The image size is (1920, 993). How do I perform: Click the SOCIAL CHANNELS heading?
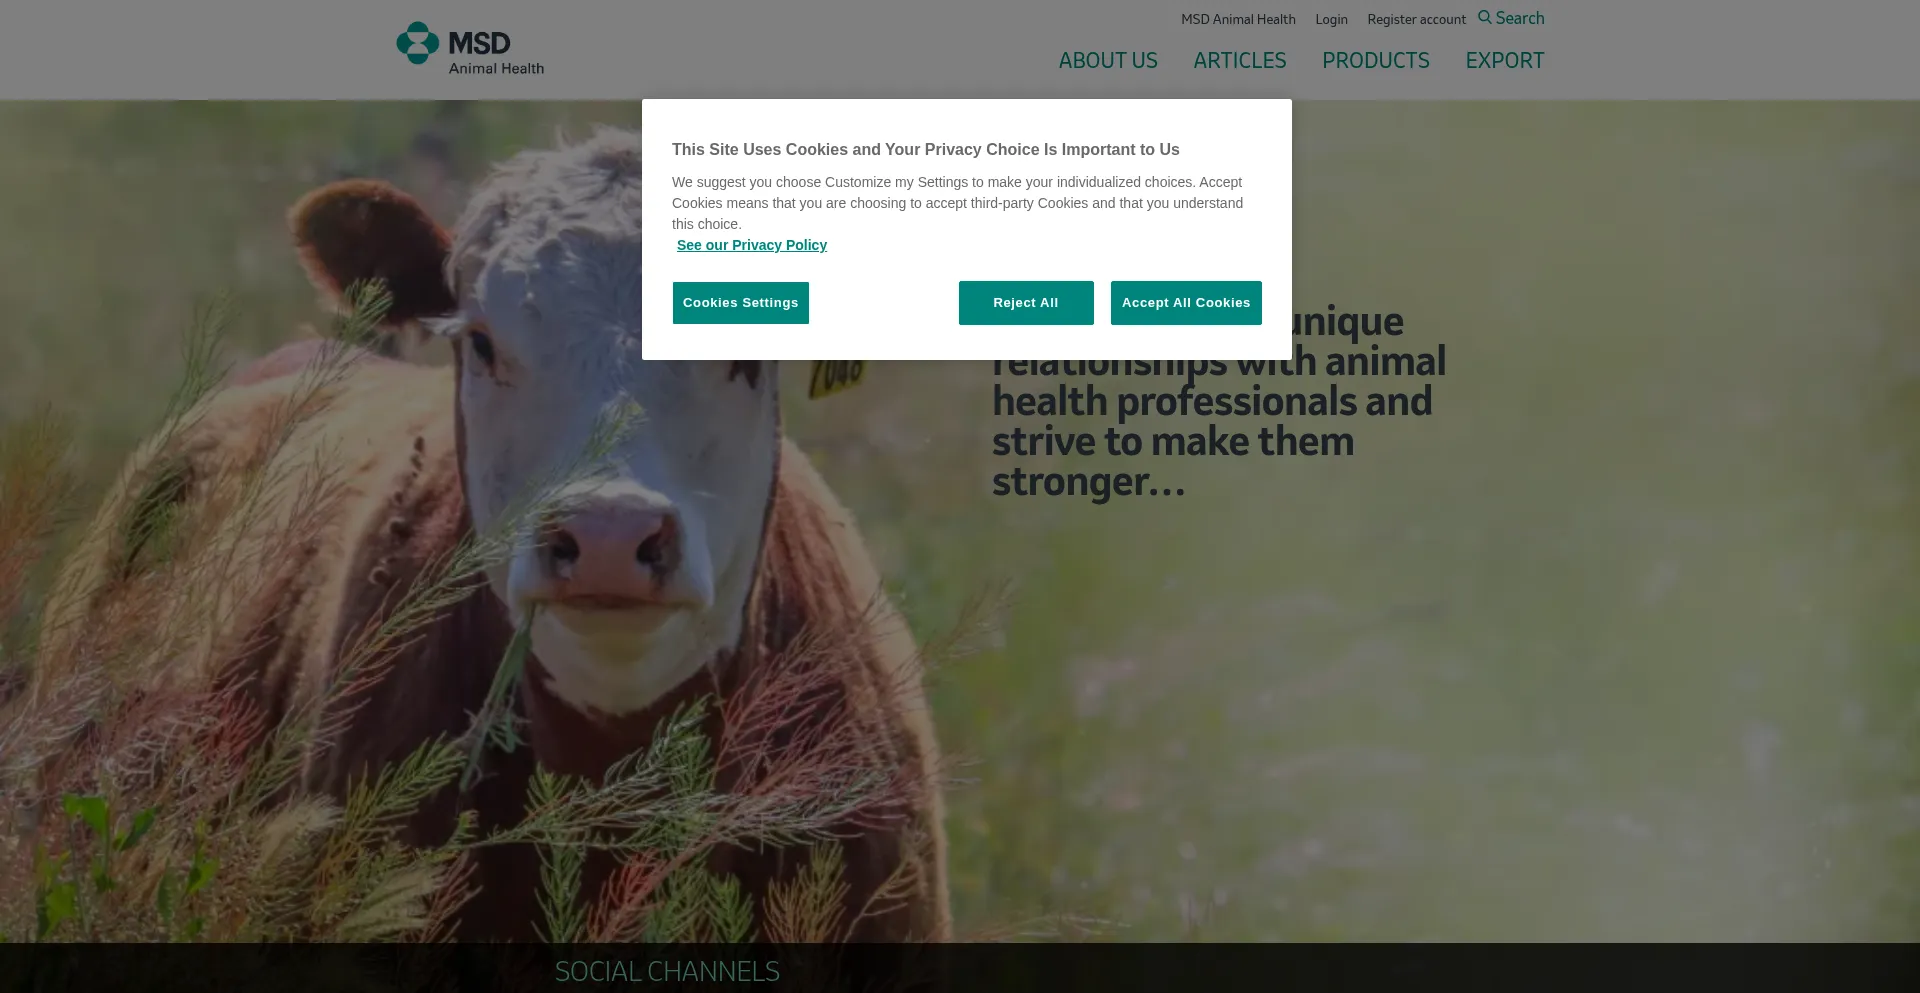(667, 971)
